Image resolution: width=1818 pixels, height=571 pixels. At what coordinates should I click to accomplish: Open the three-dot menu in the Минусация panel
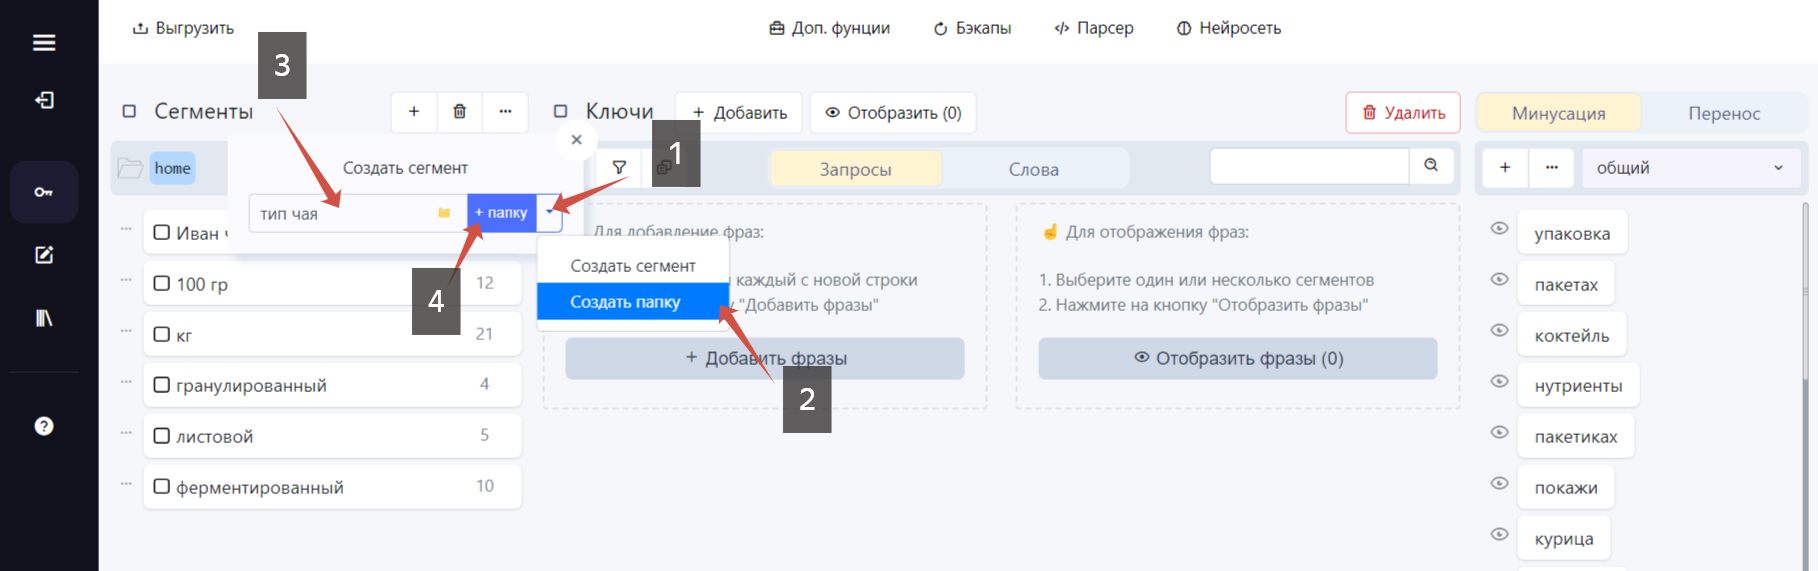coord(1552,168)
